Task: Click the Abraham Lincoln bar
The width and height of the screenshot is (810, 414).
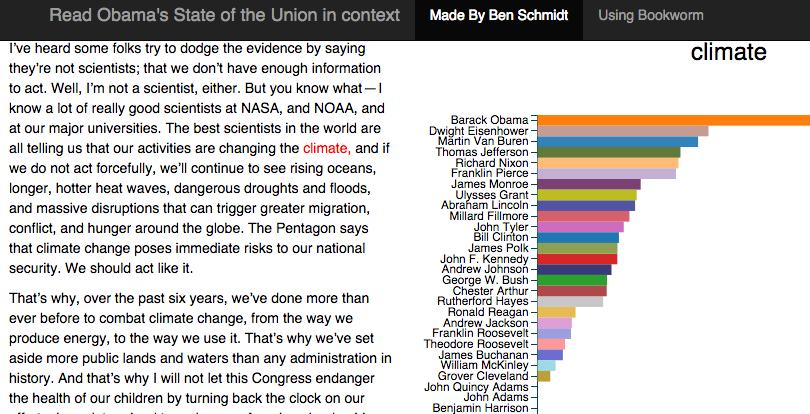Action: point(586,206)
